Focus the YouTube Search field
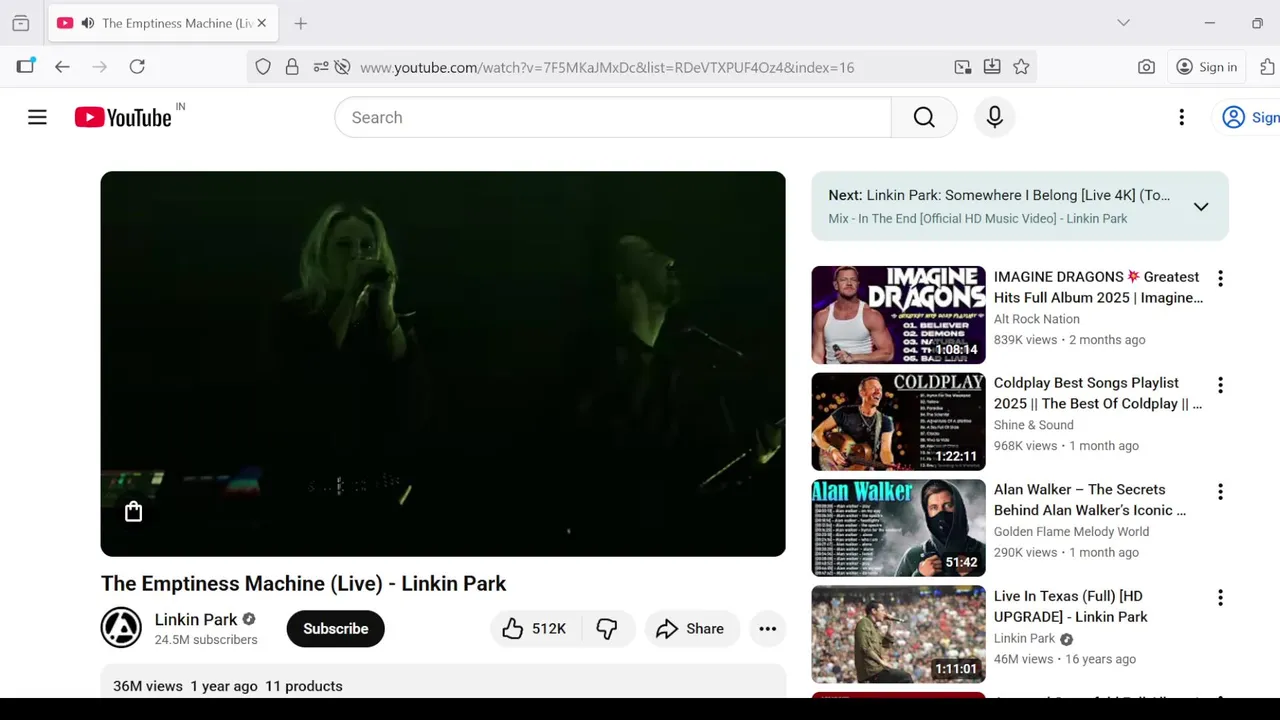The width and height of the screenshot is (1280, 720). tap(613, 117)
